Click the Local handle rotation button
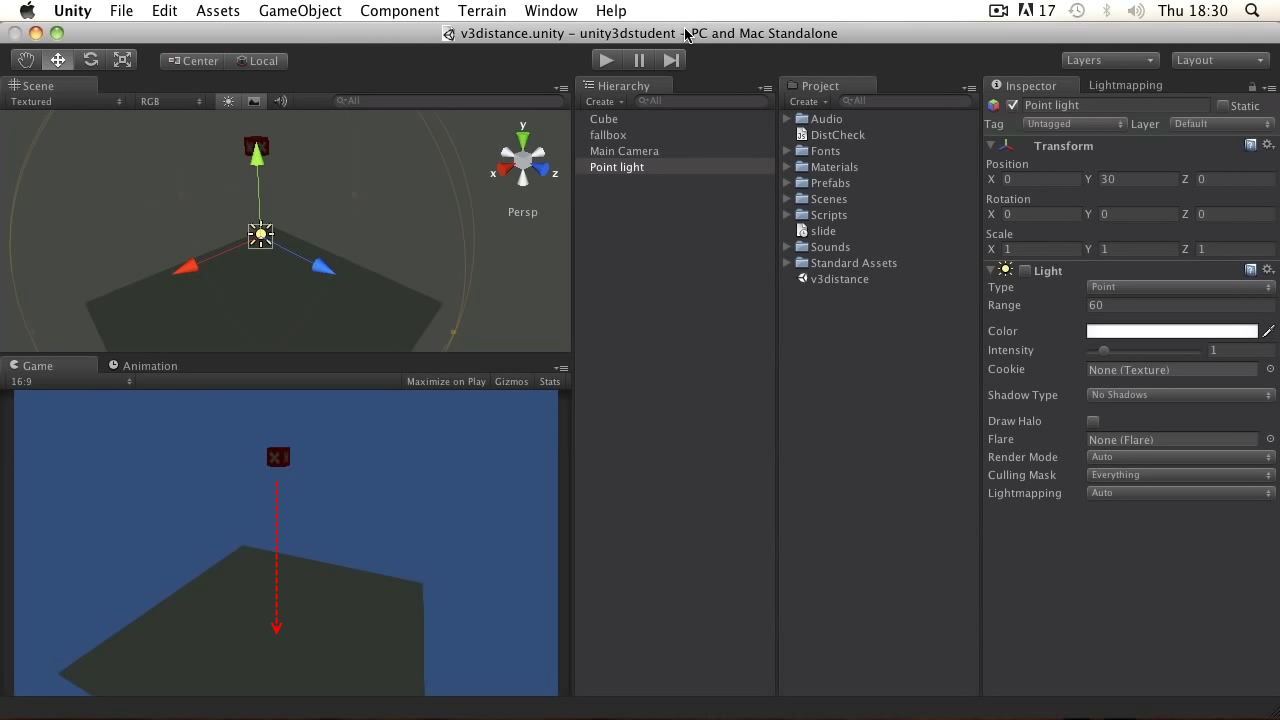Viewport: 1280px width, 720px height. 256,61
